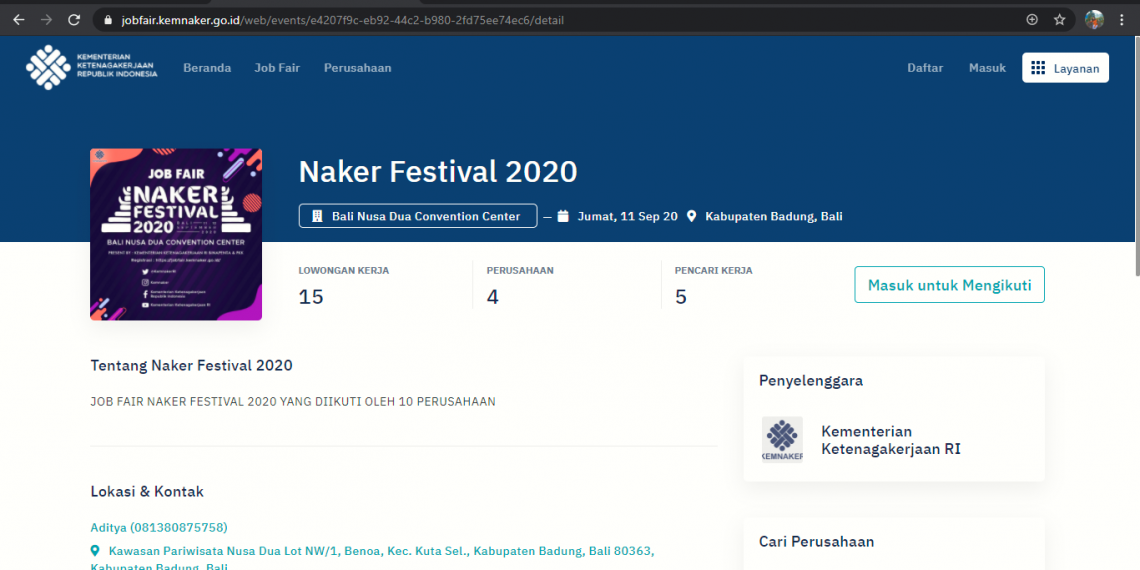This screenshot has width=1140, height=570.
Task: Click the Kementerian Ketenagakerjaan logo in header
Action: point(92,68)
